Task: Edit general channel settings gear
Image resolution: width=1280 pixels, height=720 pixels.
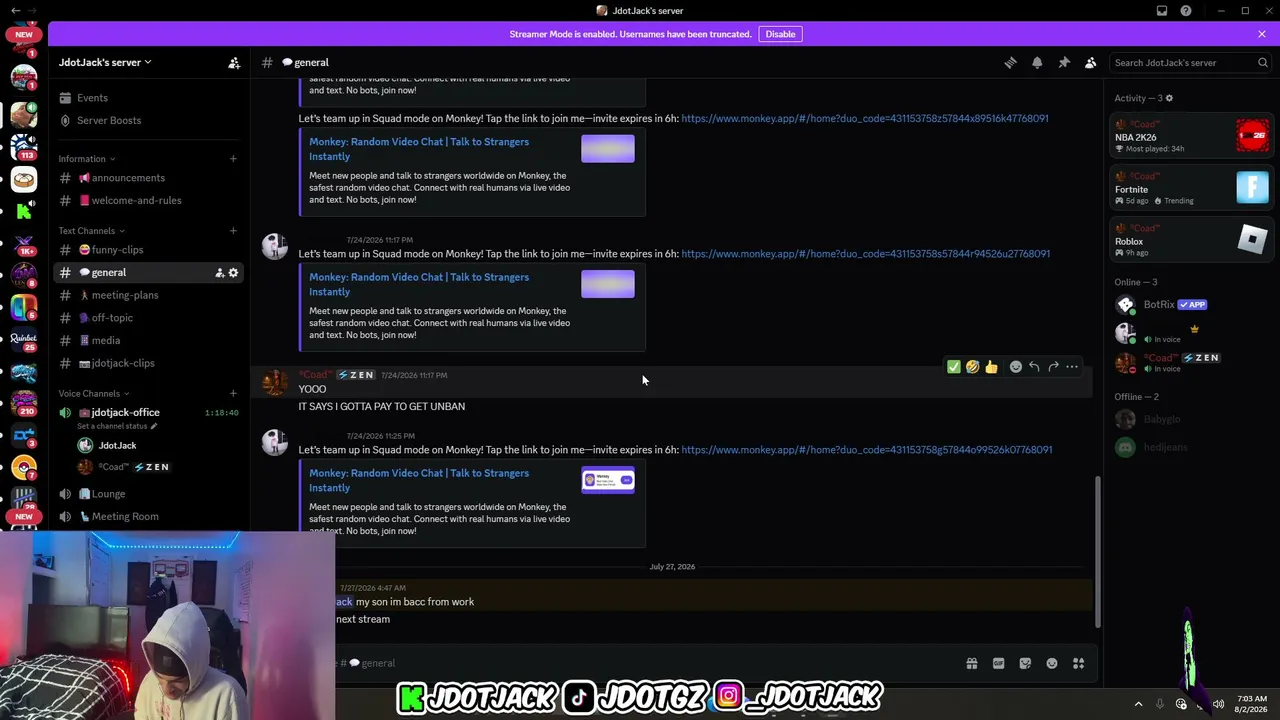Action: pyautogui.click(x=234, y=273)
